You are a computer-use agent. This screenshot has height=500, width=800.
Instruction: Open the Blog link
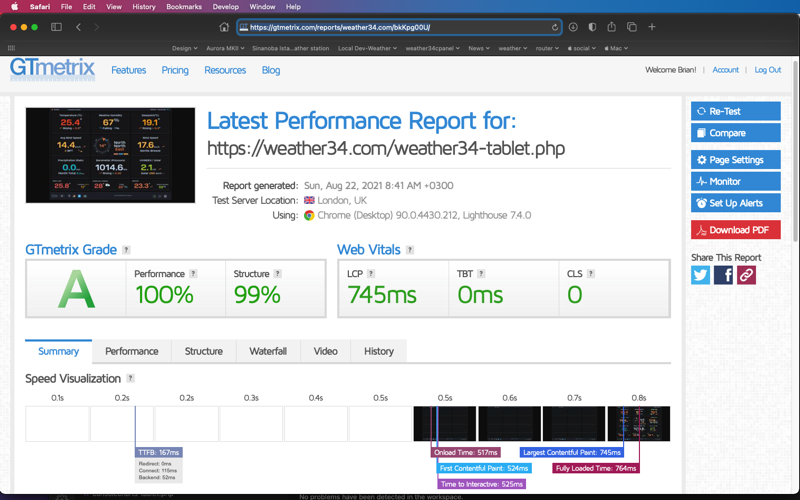pos(271,70)
